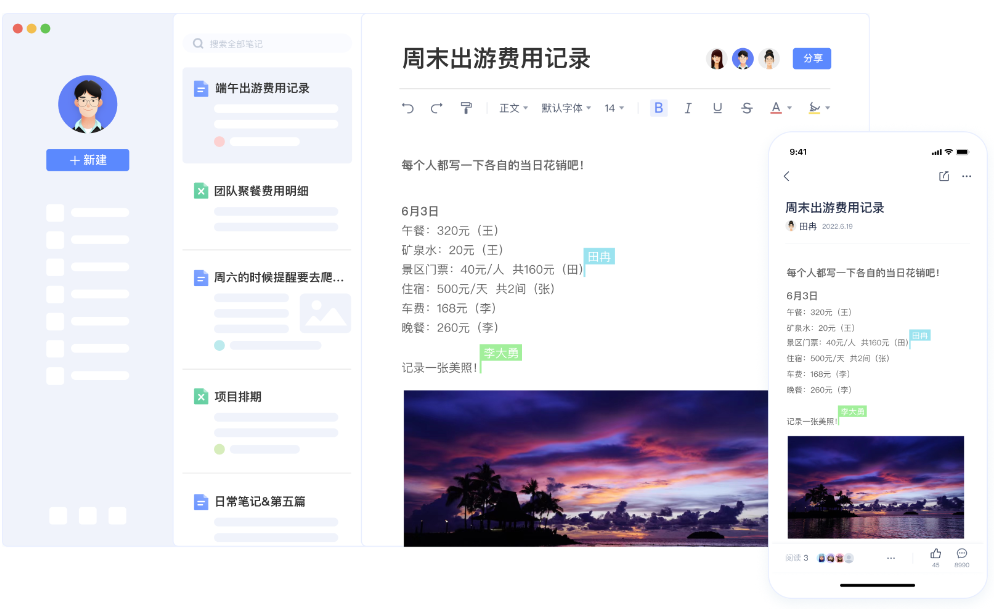Click the 晚餐：260元 line in desktop note
Viewport: 994px width, 609px height.
(x=450, y=328)
